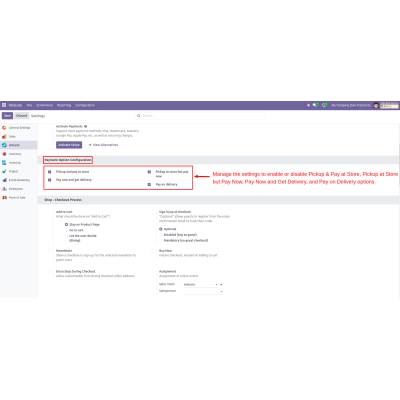Open the Configuration menu
The image size is (400, 400).
[85, 105]
